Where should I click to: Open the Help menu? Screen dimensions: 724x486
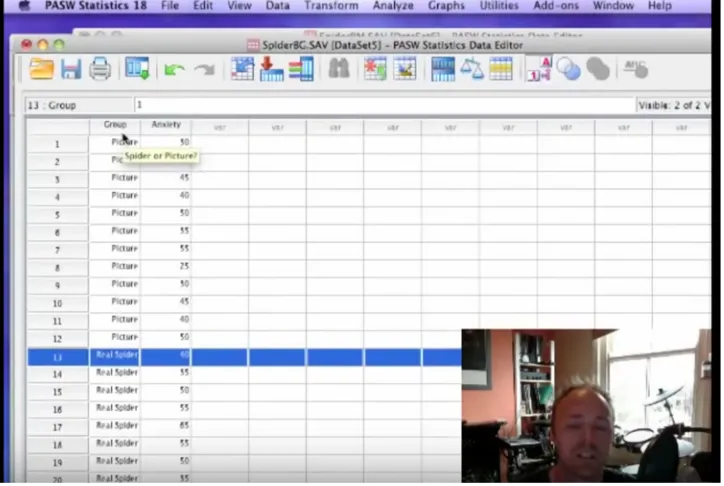659,6
